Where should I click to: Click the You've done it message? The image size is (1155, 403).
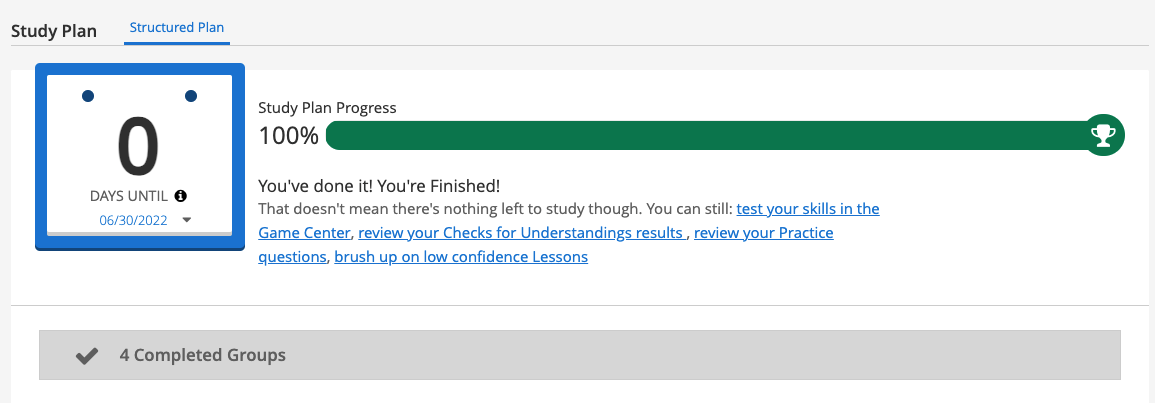(x=379, y=186)
